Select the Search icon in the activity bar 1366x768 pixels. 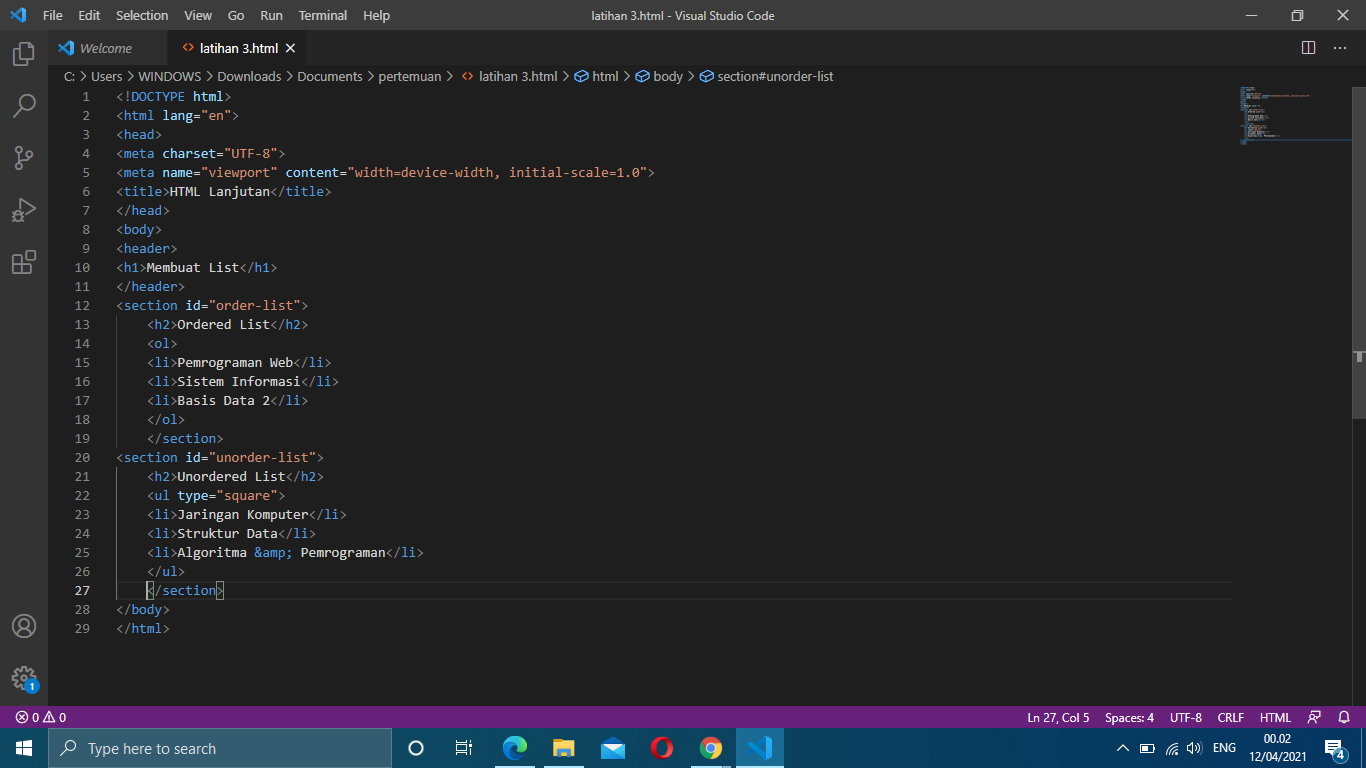tap(24, 105)
